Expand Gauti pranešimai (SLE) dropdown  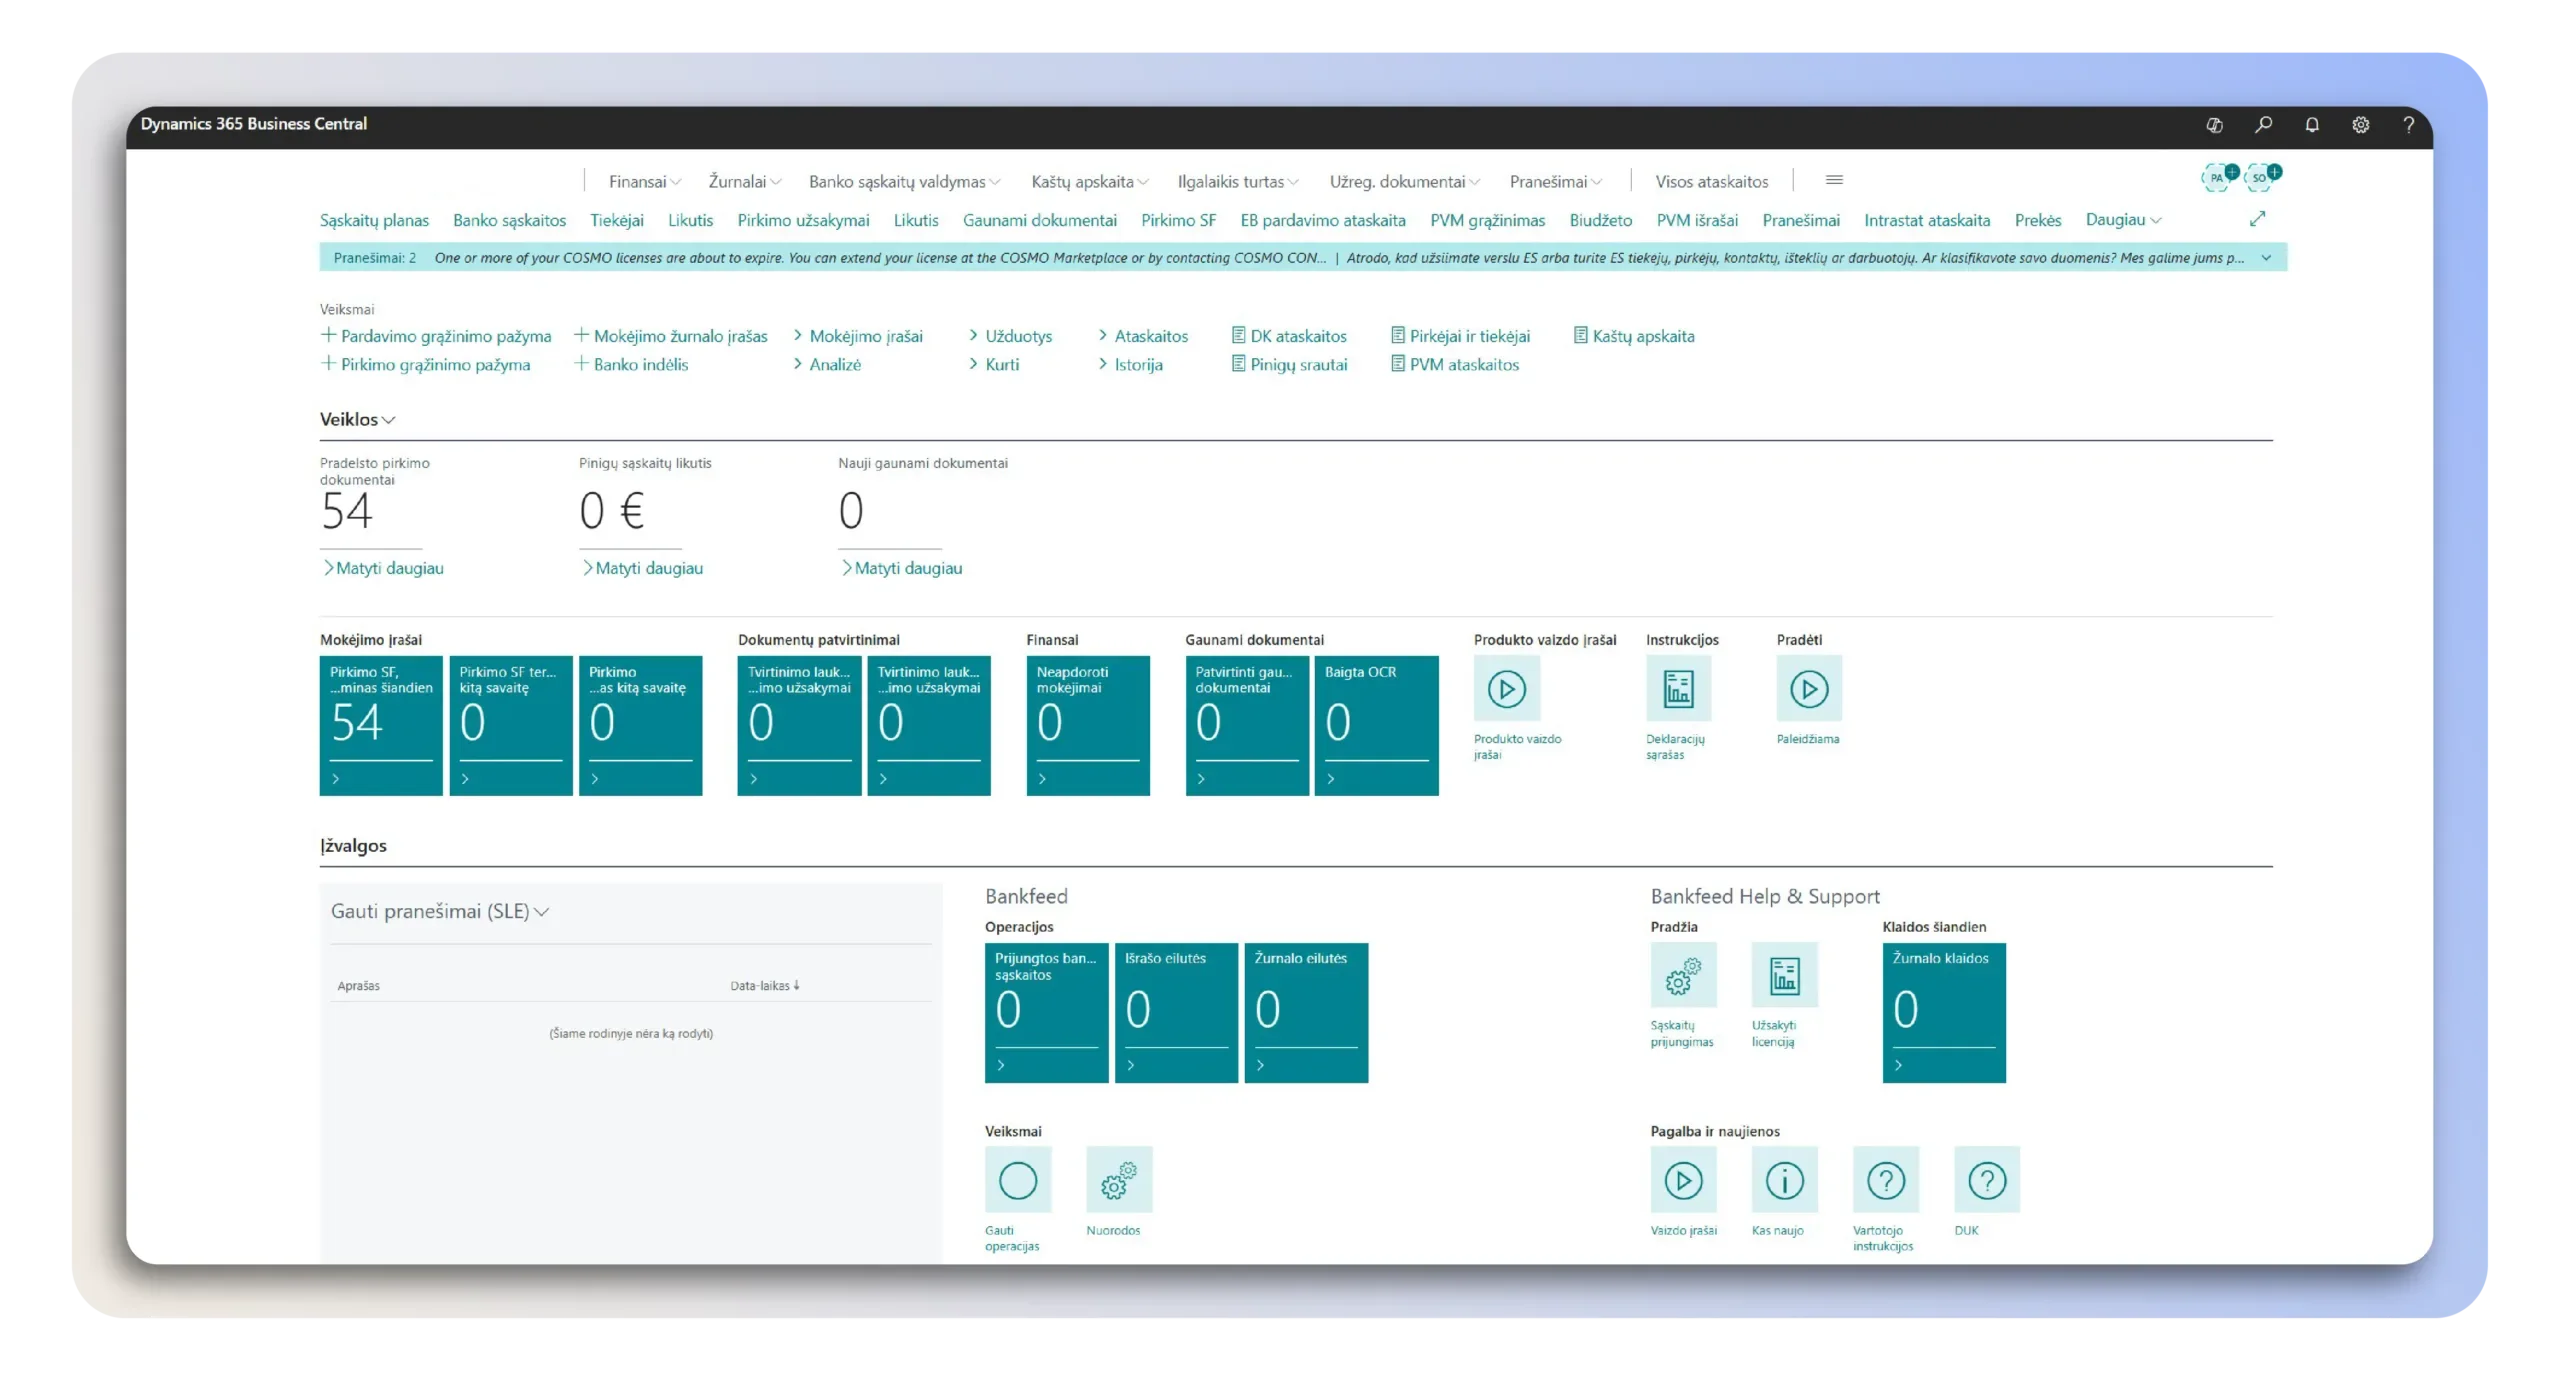coord(439,910)
